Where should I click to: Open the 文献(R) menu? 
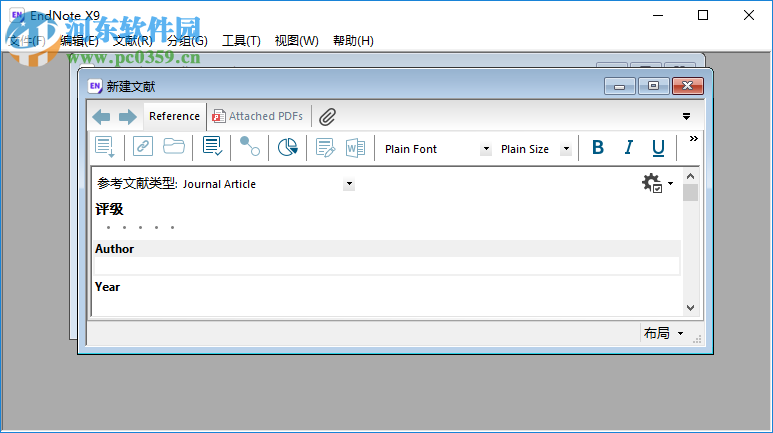click(x=133, y=40)
